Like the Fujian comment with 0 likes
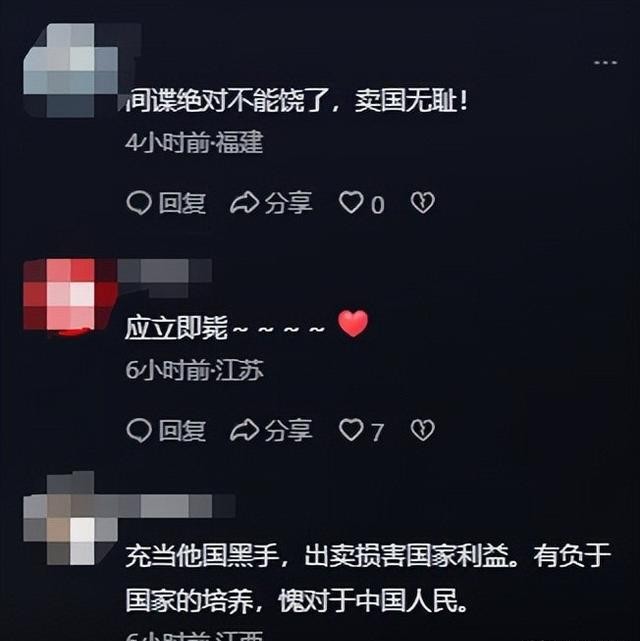Screen dimensions: 640x641 pos(362,203)
